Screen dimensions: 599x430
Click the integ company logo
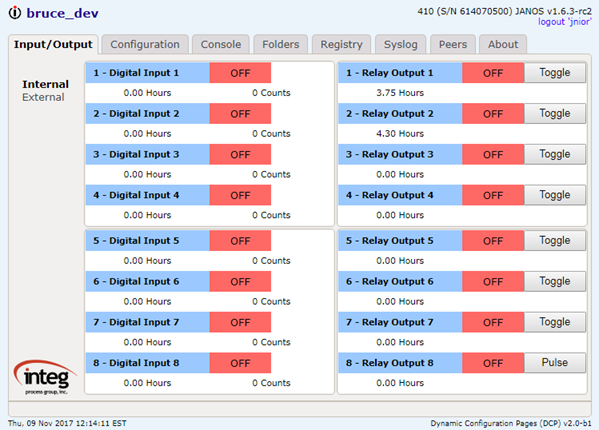45,377
